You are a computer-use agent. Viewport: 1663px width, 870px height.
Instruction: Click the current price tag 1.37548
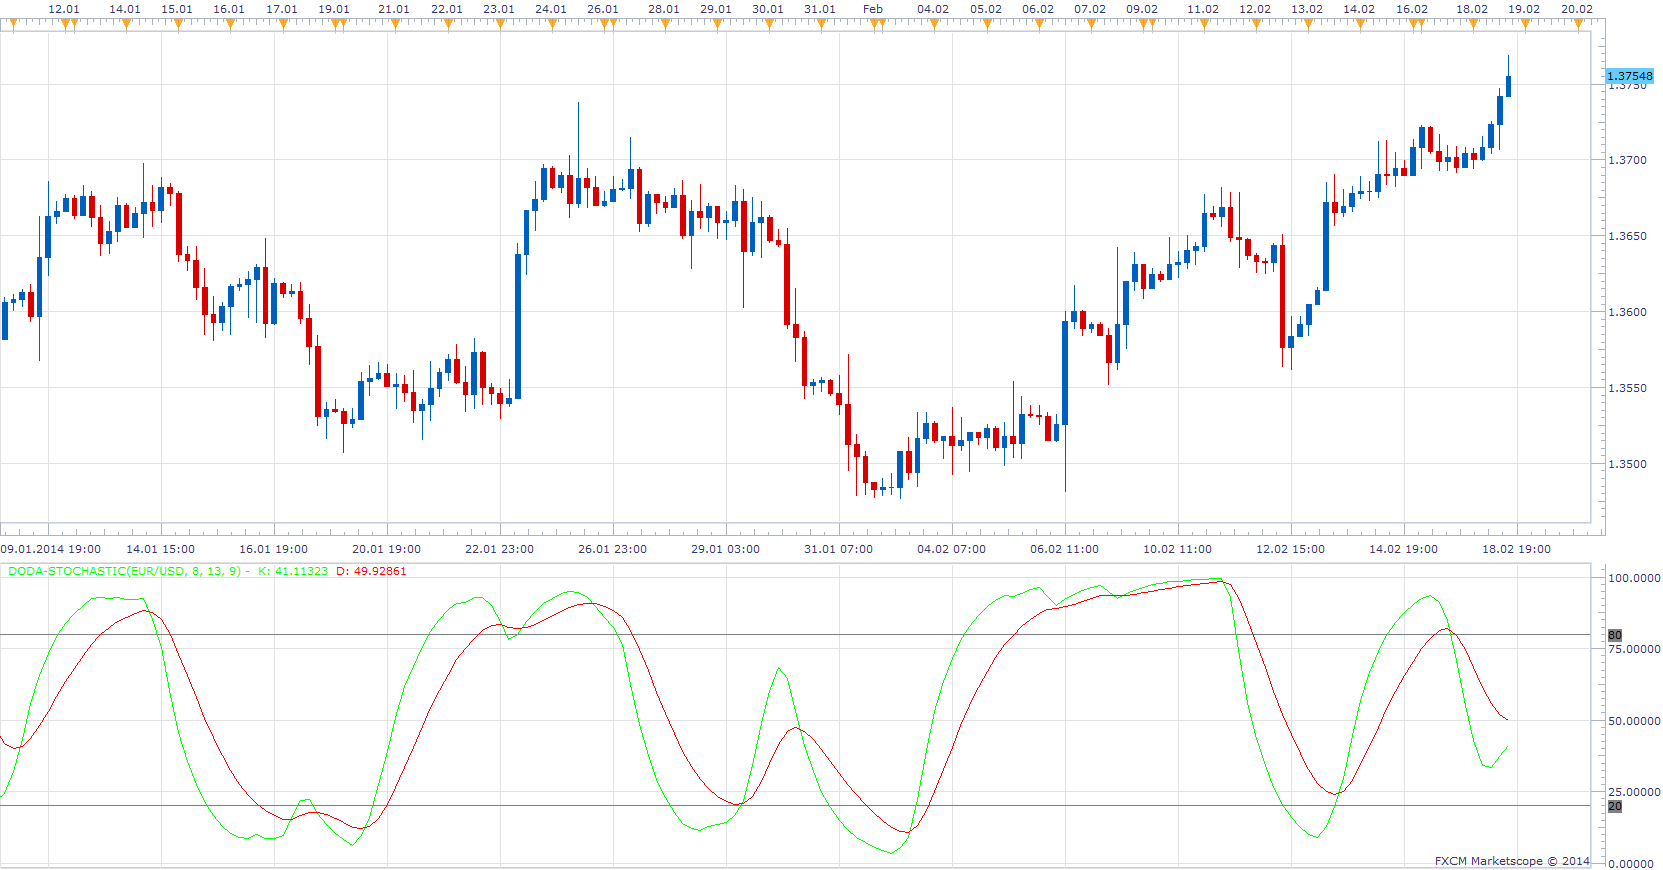pos(1630,76)
